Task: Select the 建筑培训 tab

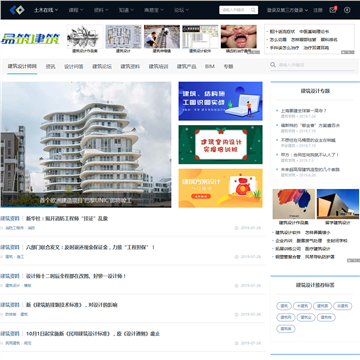Action: point(158,66)
